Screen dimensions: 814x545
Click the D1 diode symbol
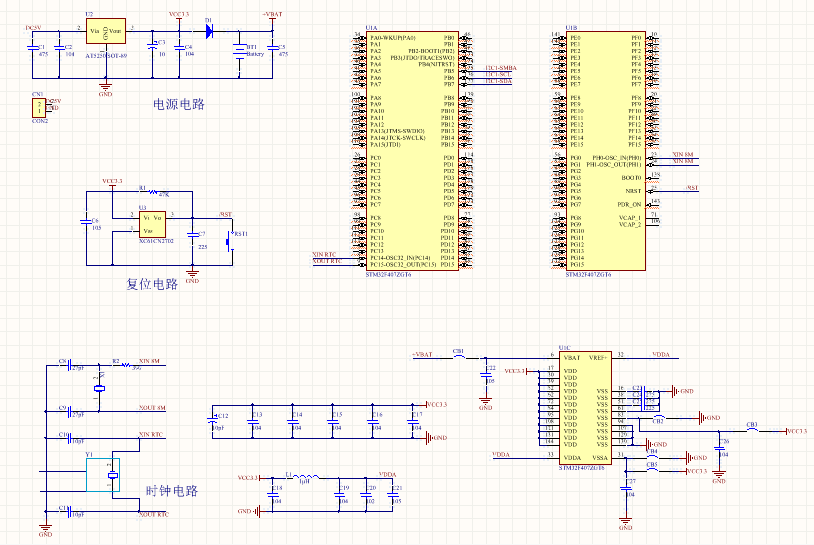209,30
